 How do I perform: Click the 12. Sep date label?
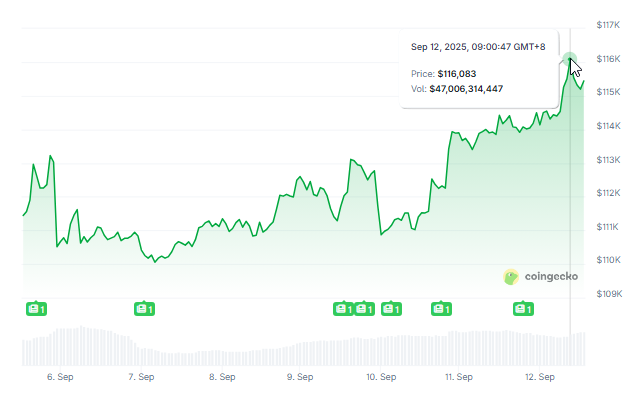click(x=540, y=377)
